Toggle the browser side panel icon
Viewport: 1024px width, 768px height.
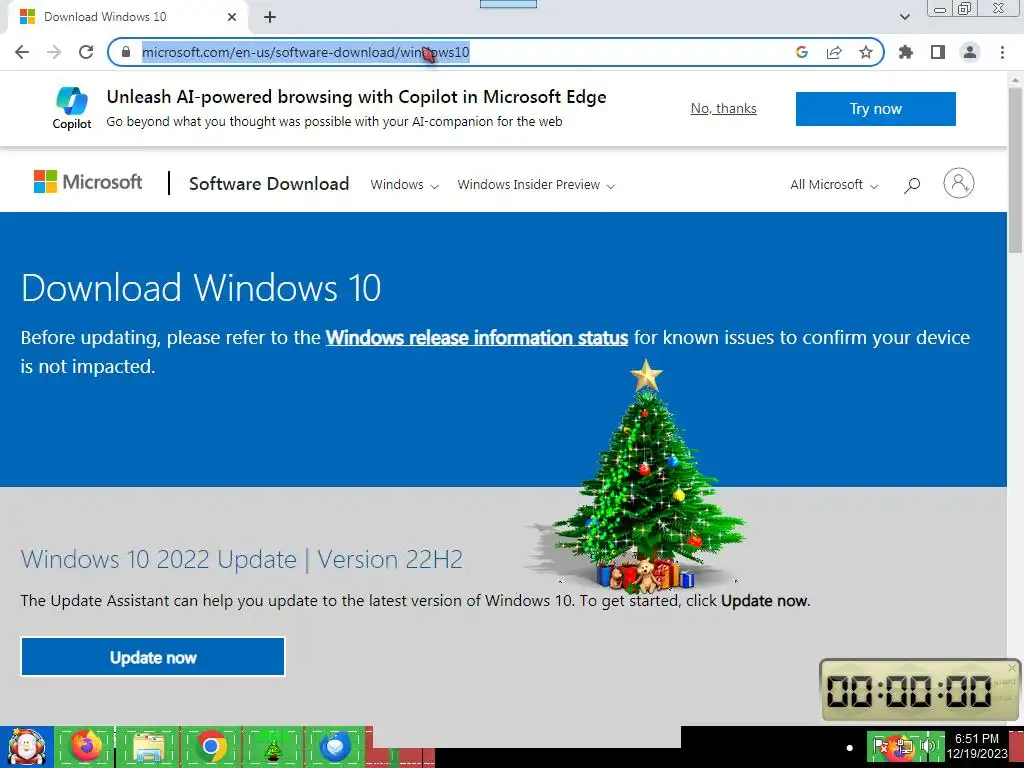pyautogui.click(x=938, y=52)
